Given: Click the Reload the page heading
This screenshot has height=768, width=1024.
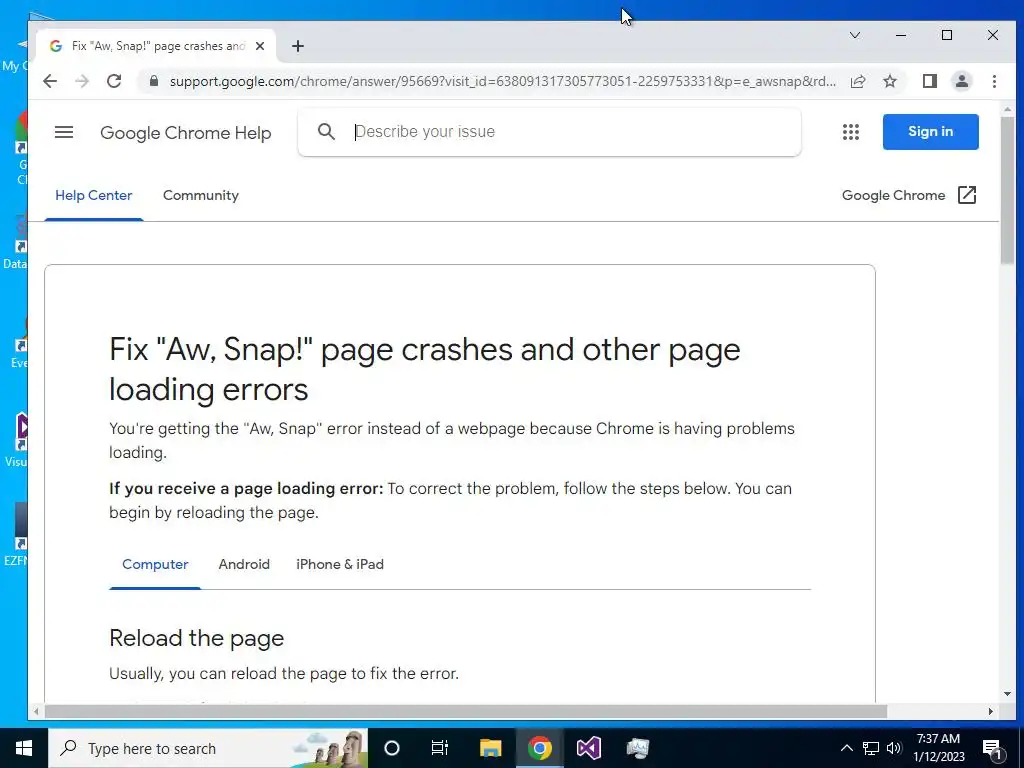Looking at the screenshot, I should click(197, 638).
